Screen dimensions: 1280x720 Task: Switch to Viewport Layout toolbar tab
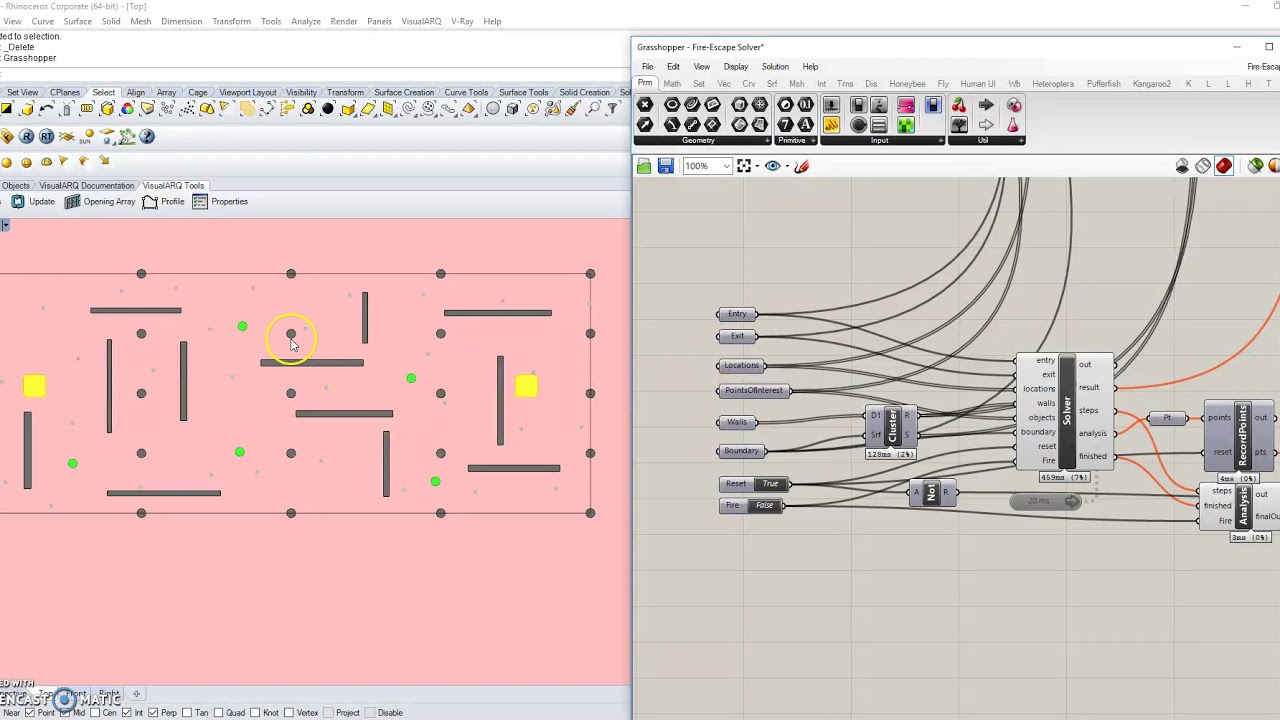(x=247, y=93)
